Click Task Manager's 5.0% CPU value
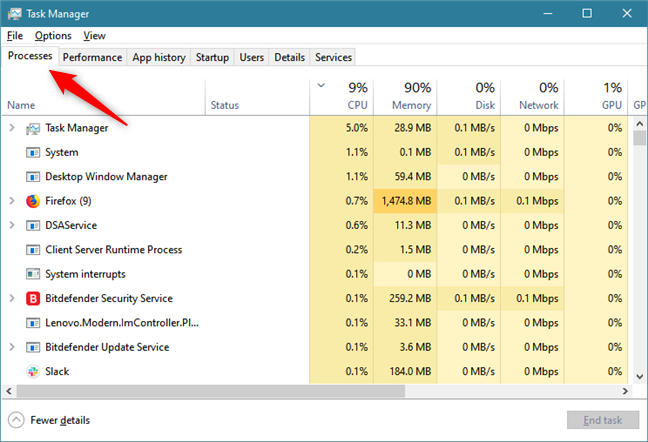The height and width of the screenshot is (442, 648). [357, 128]
